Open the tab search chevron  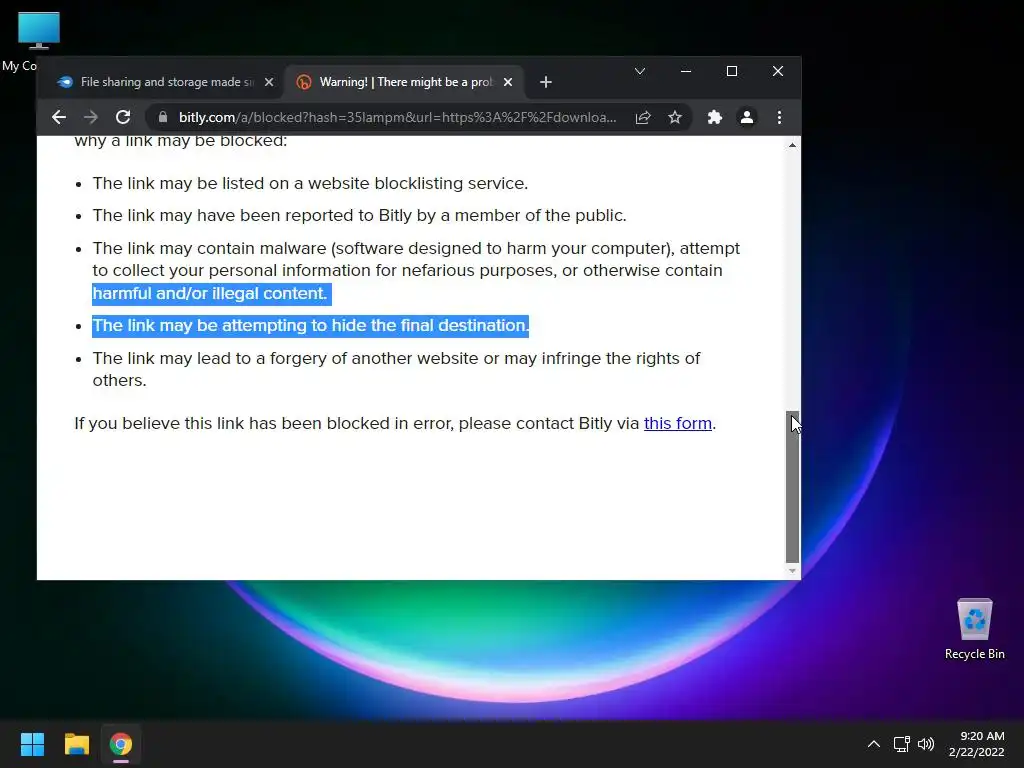coord(640,71)
